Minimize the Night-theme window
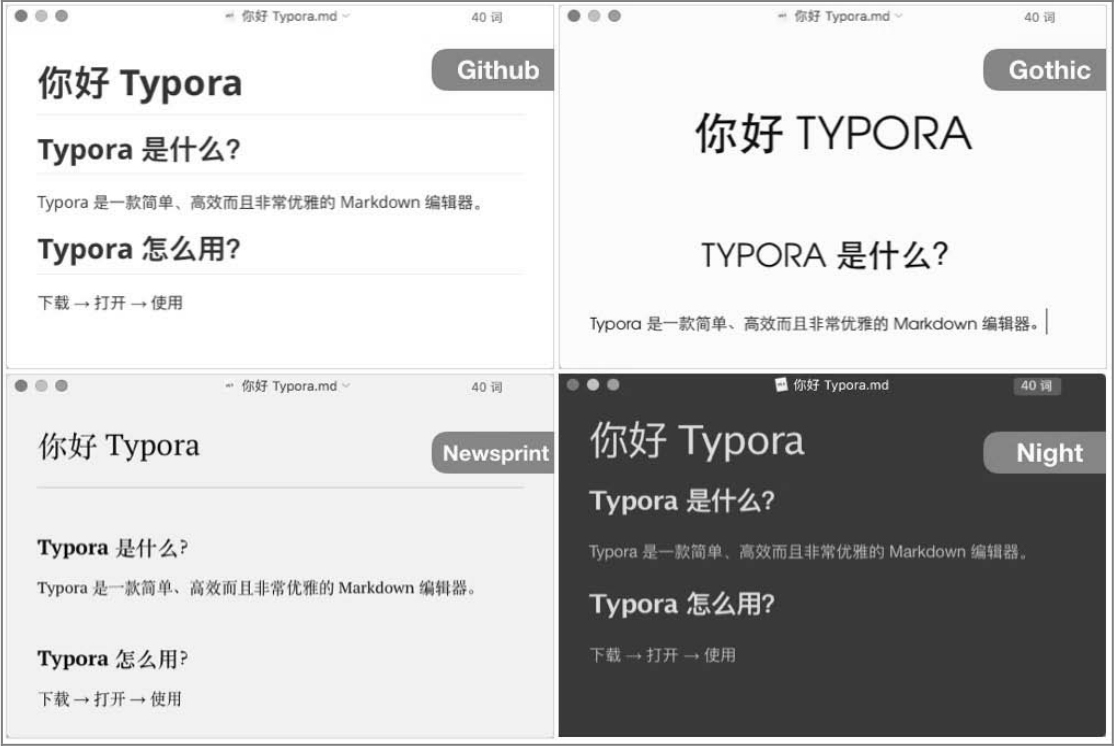1114x746 pixels. [x=593, y=384]
